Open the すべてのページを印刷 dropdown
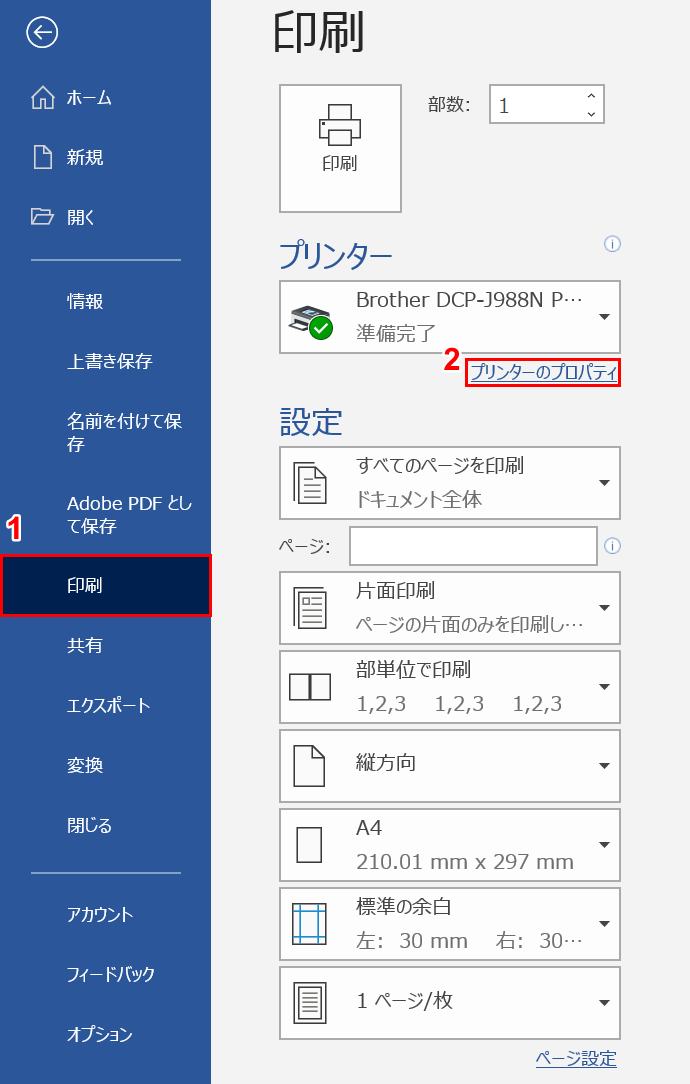Image resolution: width=690 pixels, height=1084 pixels. pyautogui.click(x=450, y=483)
